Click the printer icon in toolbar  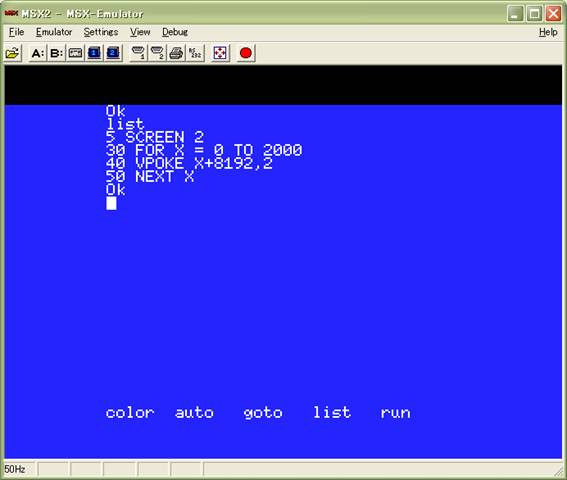(176, 53)
